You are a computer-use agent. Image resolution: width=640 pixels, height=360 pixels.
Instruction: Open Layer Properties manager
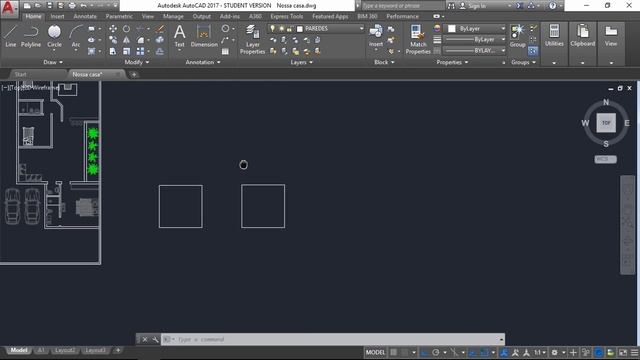(252, 39)
